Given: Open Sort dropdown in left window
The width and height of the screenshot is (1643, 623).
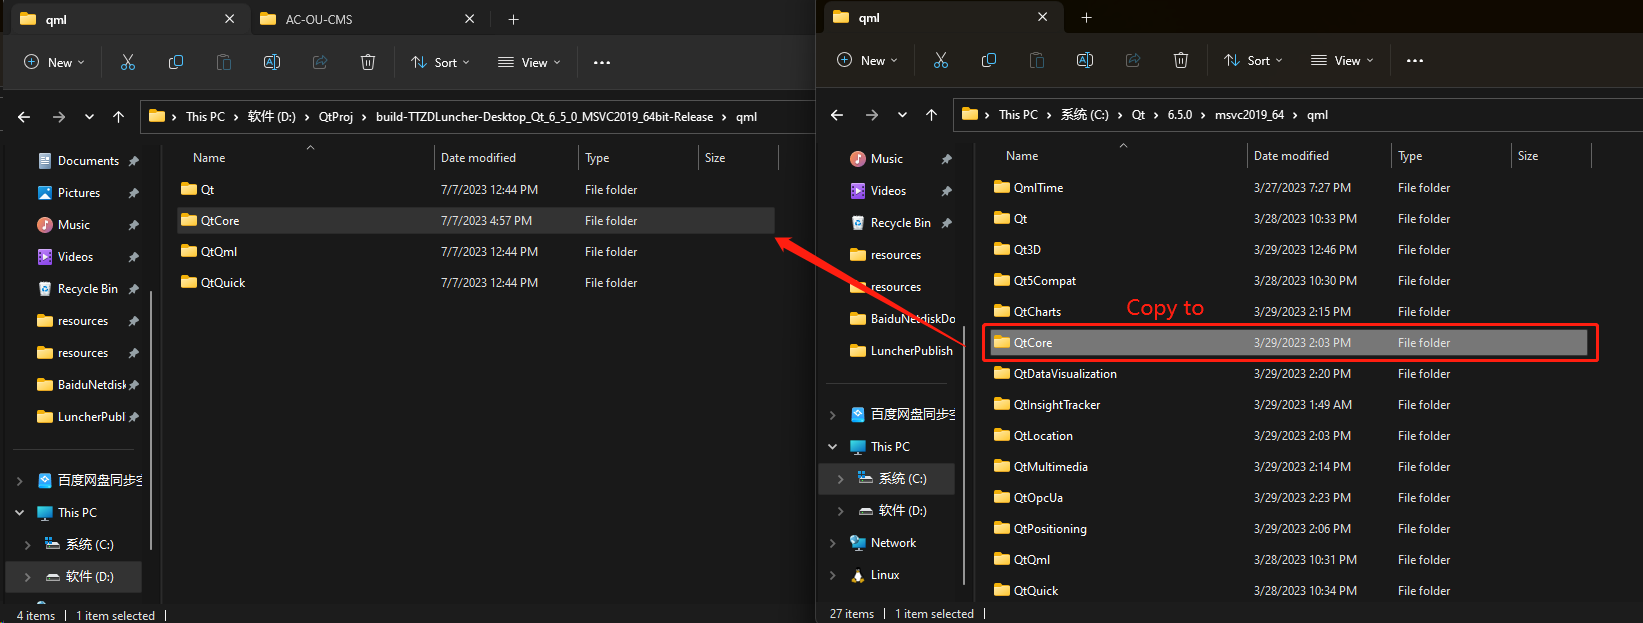Looking at the screenshot, I should tap(440, 62).
